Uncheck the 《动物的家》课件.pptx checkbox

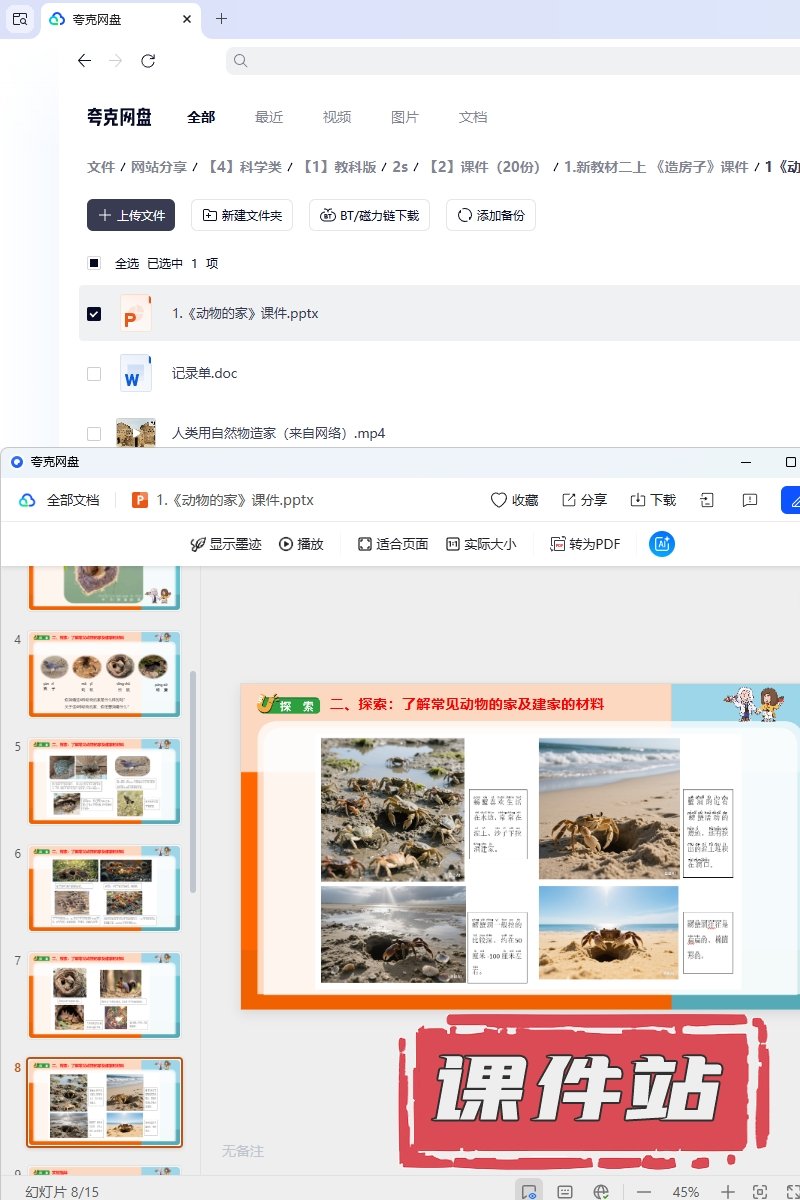pos(94,314)
